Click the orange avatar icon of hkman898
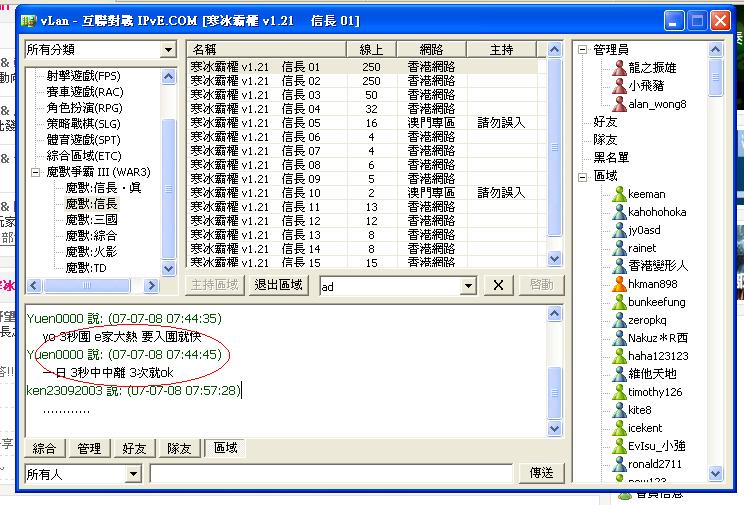The image size is (744, 505). [619, 284]
